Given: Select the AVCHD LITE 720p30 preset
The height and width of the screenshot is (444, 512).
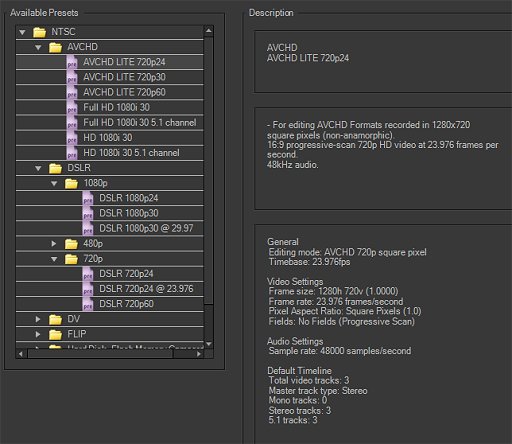Looking at the screenshot, I should tap(124, 77).
